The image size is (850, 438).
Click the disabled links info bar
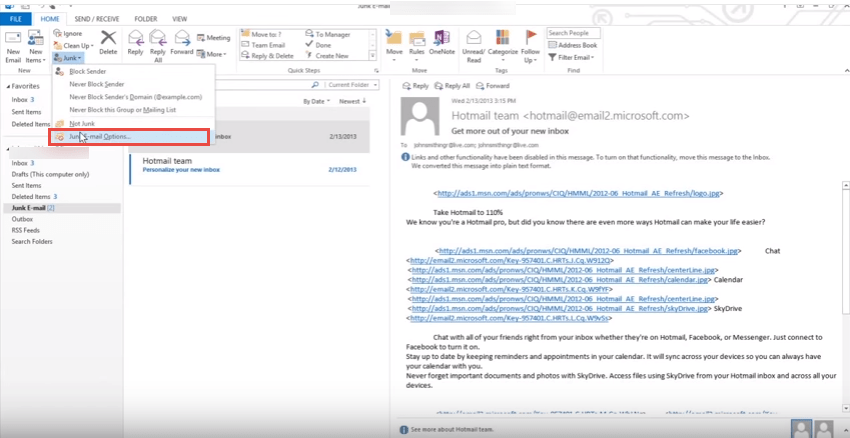tap(585, 162)
